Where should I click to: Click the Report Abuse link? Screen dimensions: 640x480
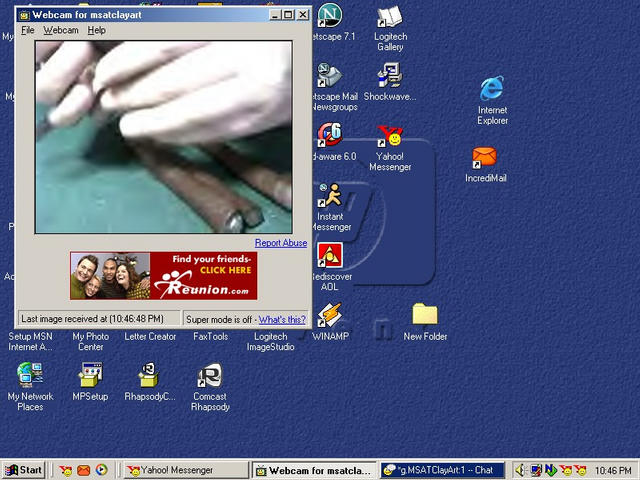click(x=281, y=243)
